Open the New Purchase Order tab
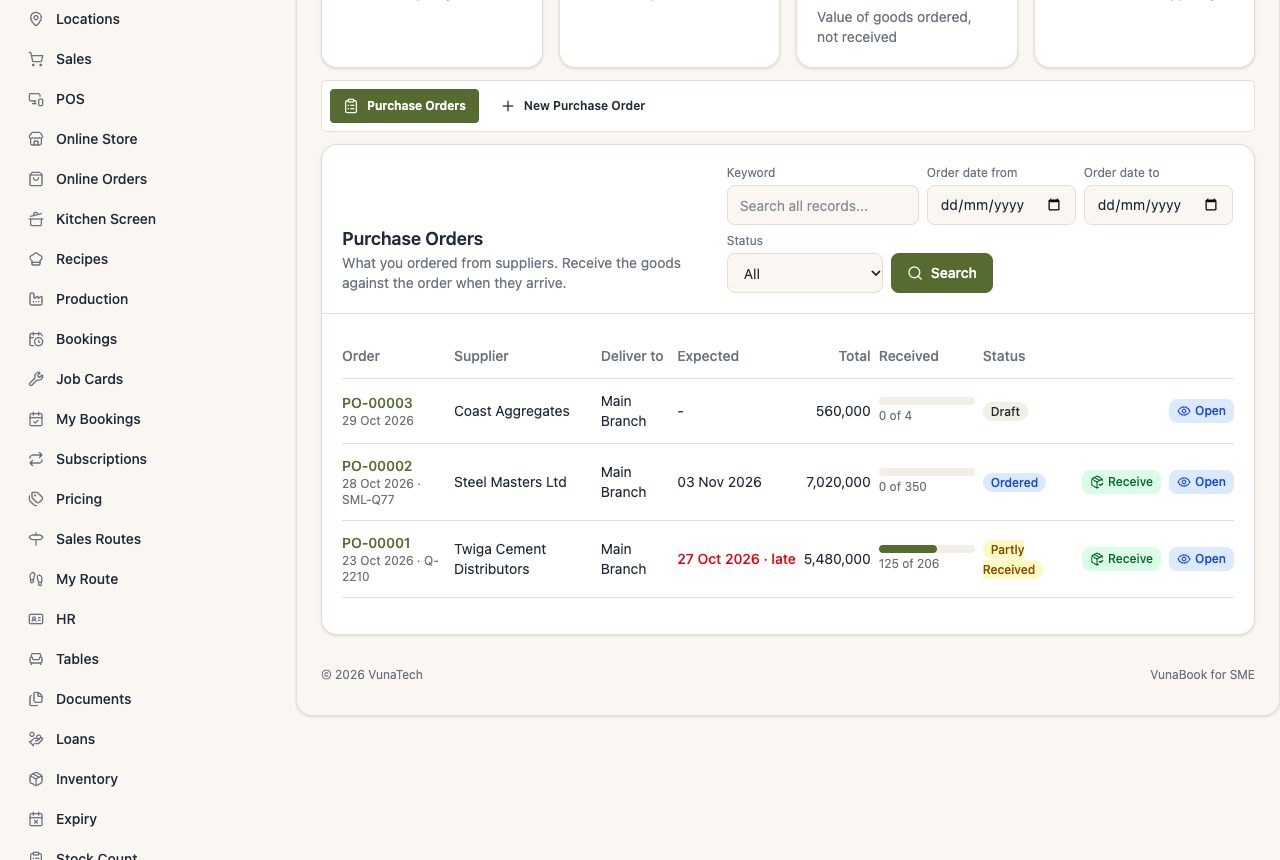 point(573,106)
